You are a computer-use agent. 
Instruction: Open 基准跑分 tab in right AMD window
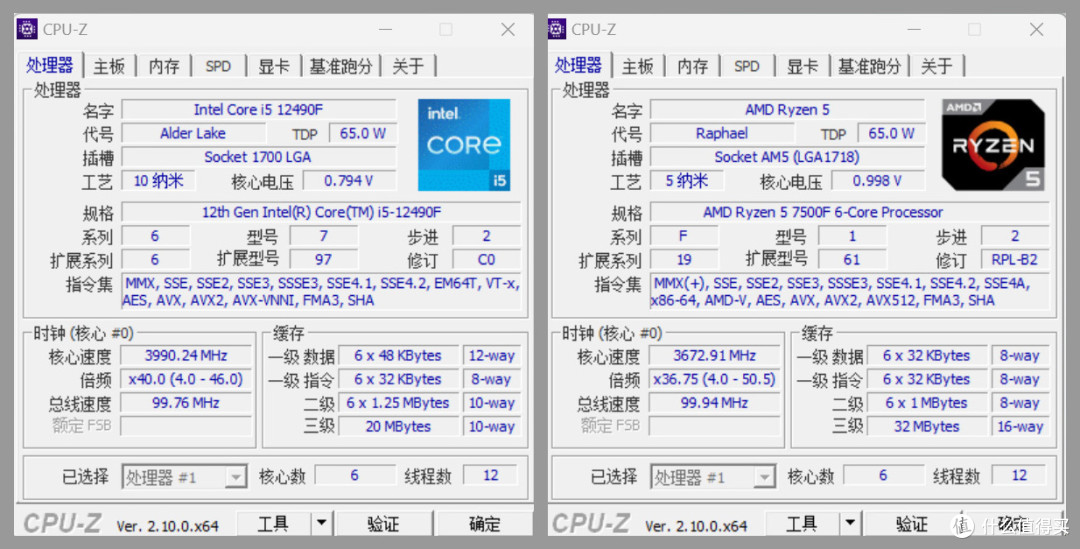[x=869, y=66]
